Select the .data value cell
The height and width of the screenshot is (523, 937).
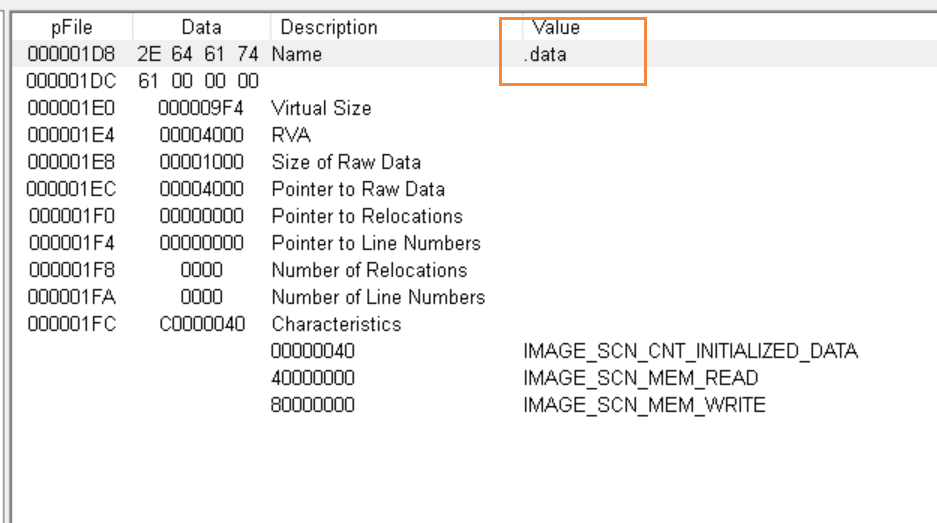[545, 54]
